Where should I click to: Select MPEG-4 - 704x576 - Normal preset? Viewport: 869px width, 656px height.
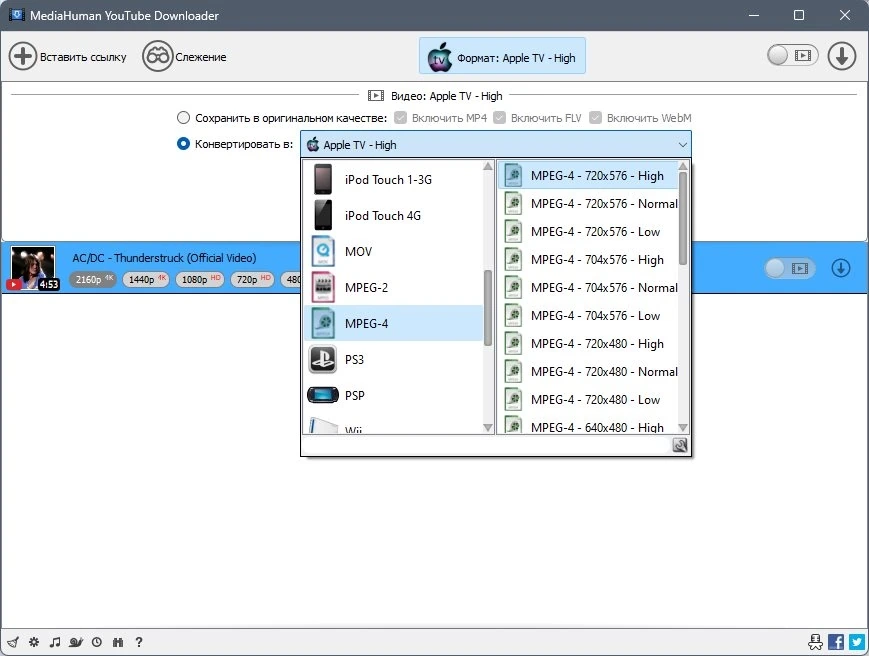click(x=588, y=288)
